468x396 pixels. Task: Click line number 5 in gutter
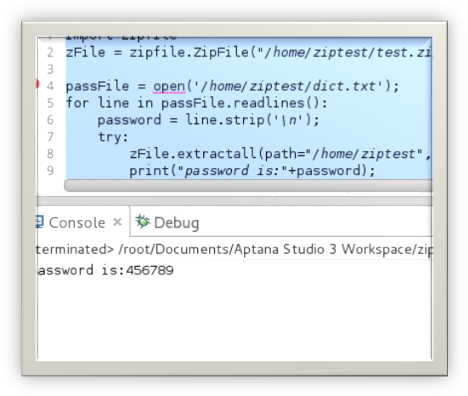[50, 103]
